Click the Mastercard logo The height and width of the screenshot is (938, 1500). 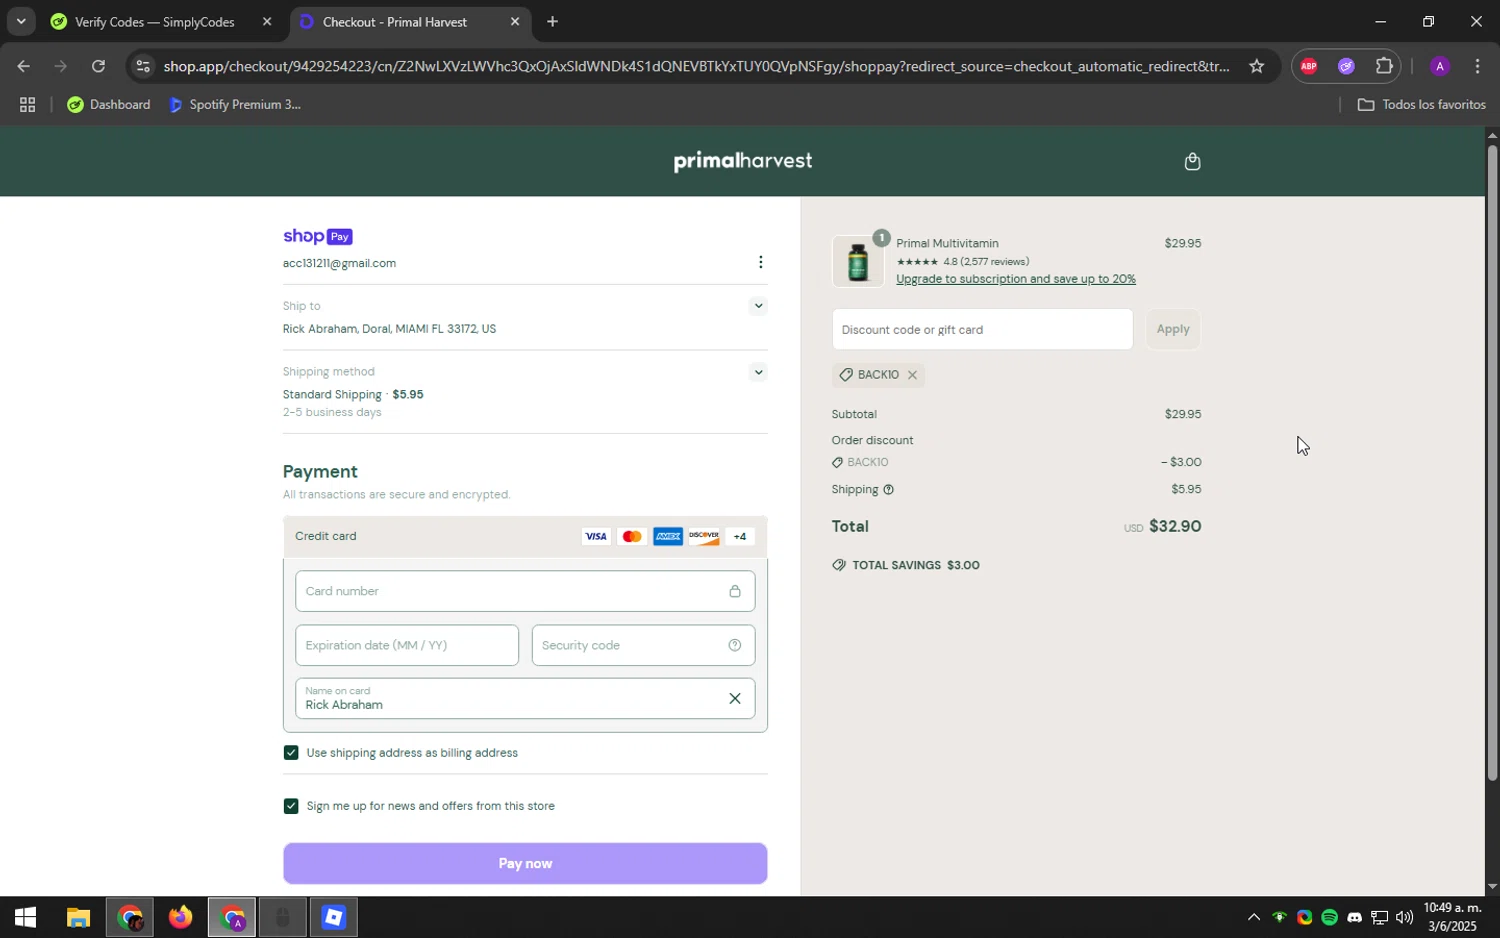click(x=632, y=537)
